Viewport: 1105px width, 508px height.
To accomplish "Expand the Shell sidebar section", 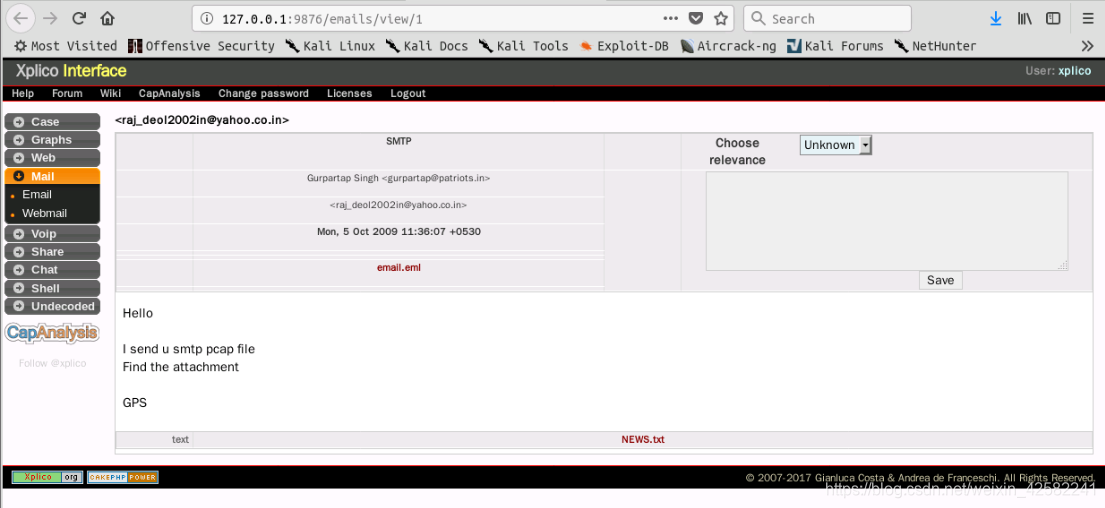I will tap(52, 288).
